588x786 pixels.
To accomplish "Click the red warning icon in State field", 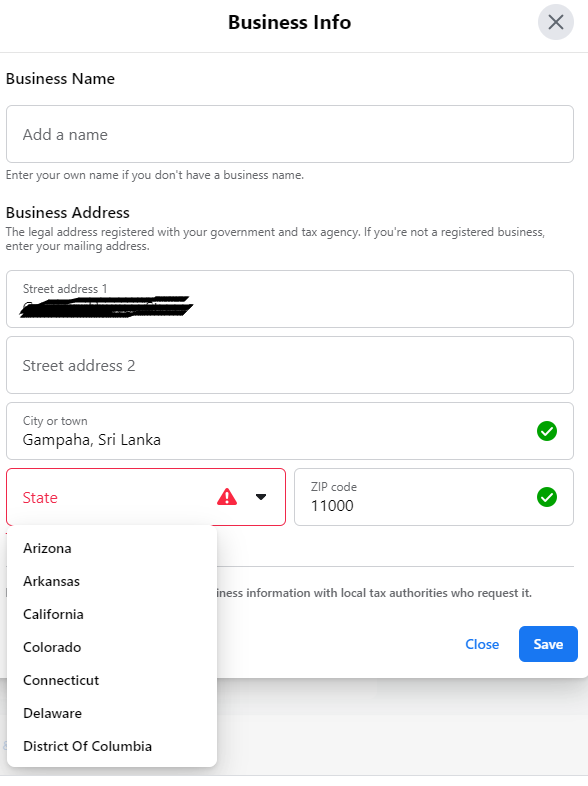I will click(227, 497).
